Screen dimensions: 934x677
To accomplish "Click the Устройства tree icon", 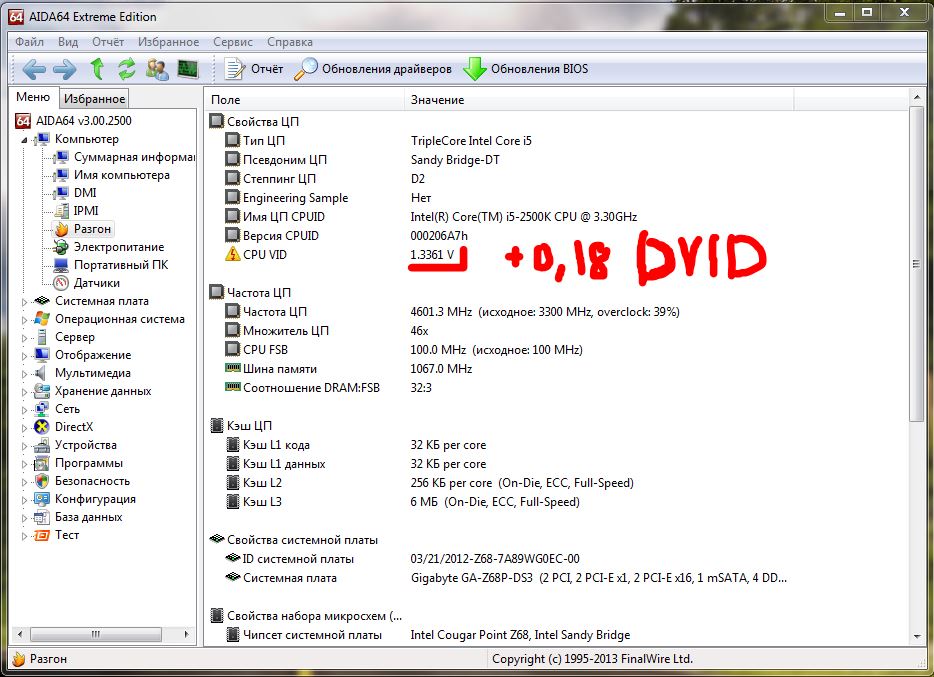I will pos(42,445).
